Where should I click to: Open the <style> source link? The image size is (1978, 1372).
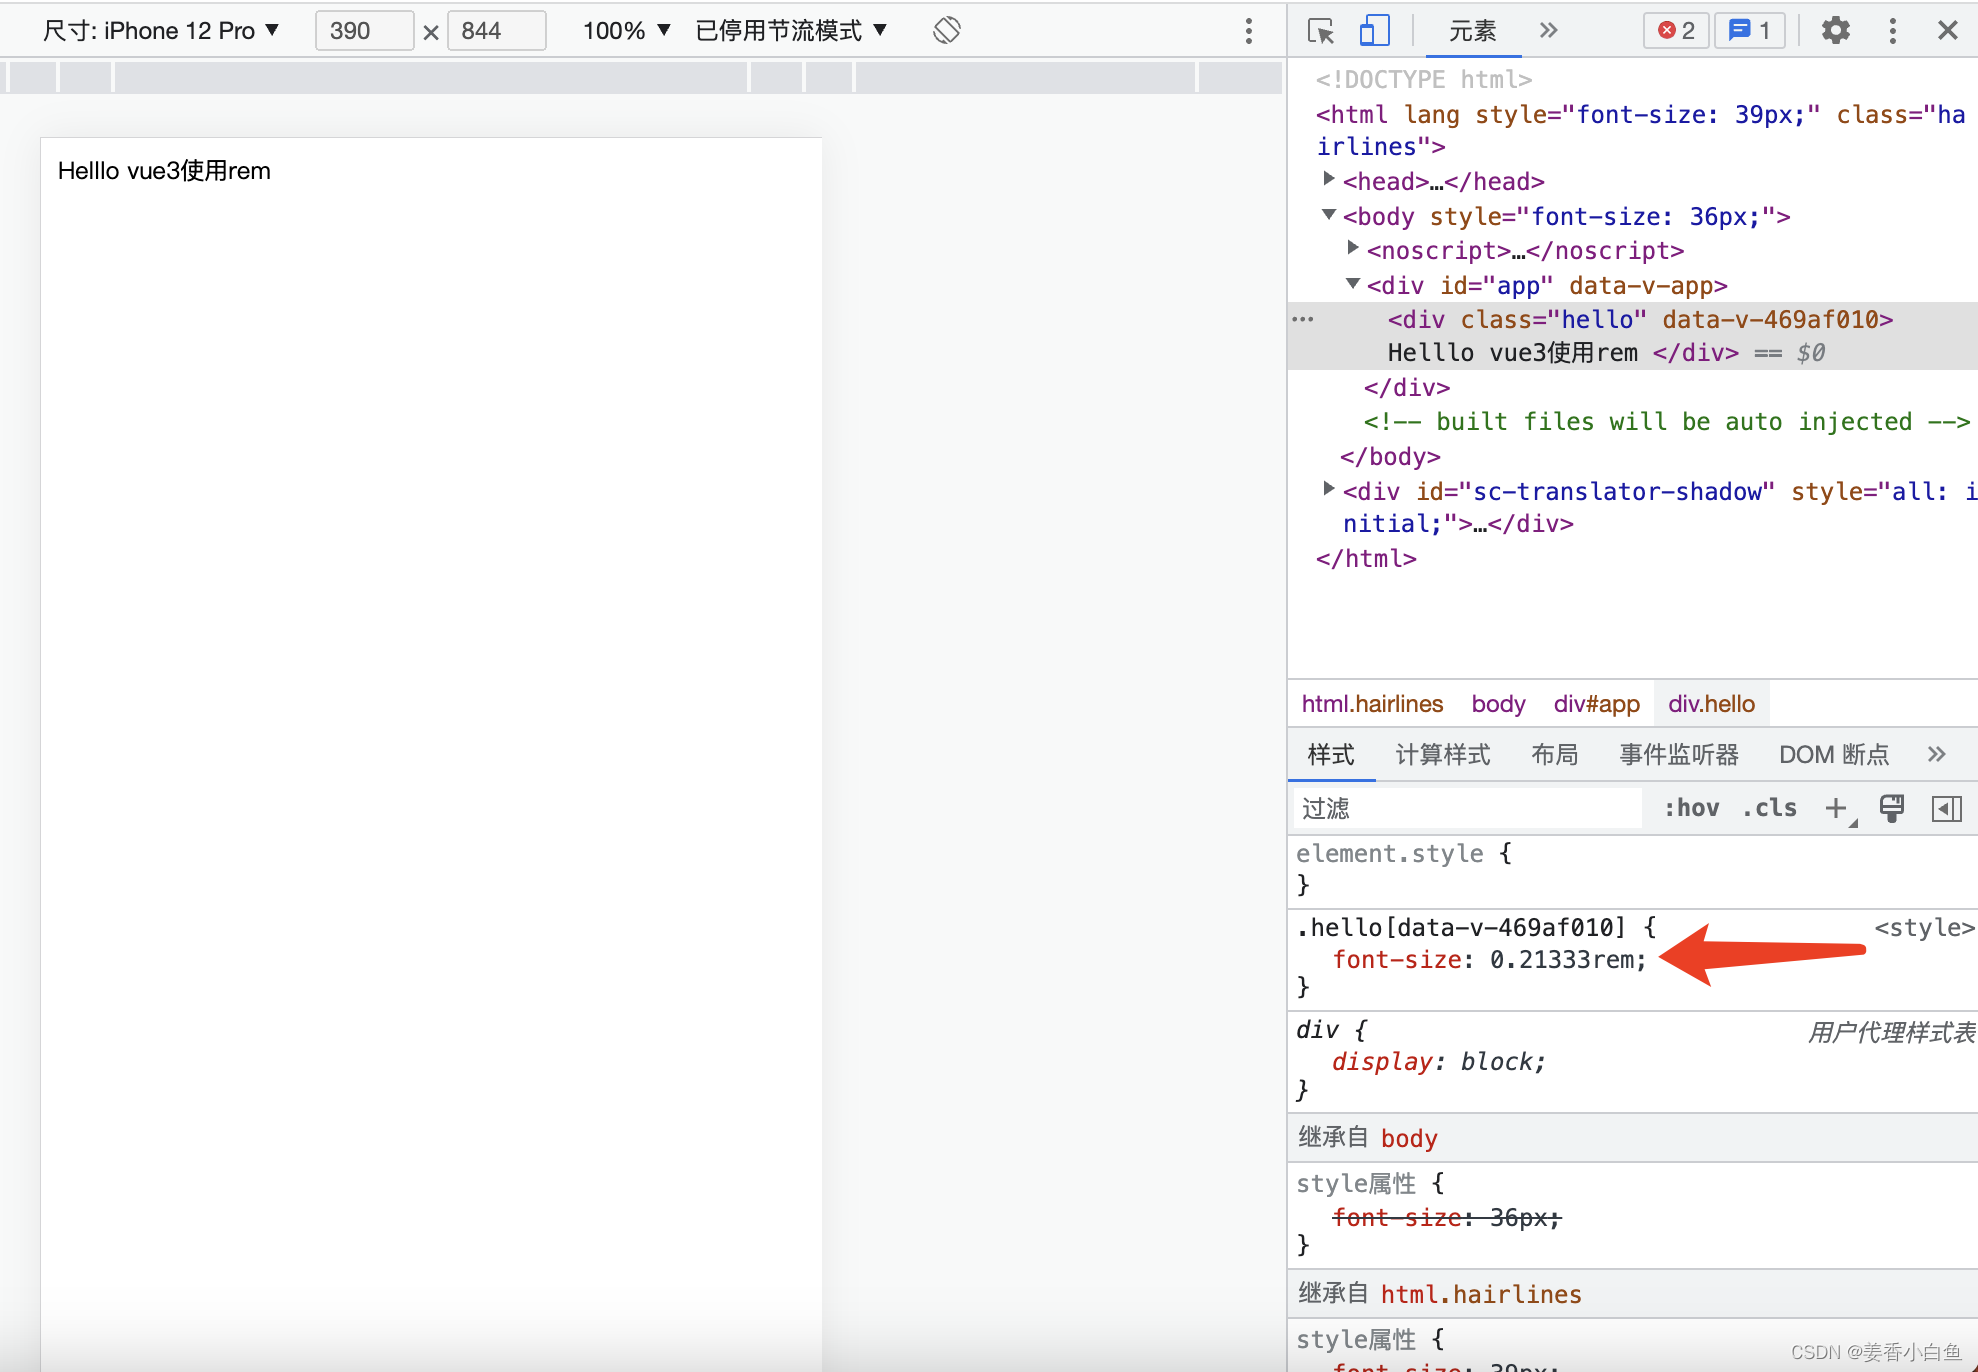[x=1924, y=928]
